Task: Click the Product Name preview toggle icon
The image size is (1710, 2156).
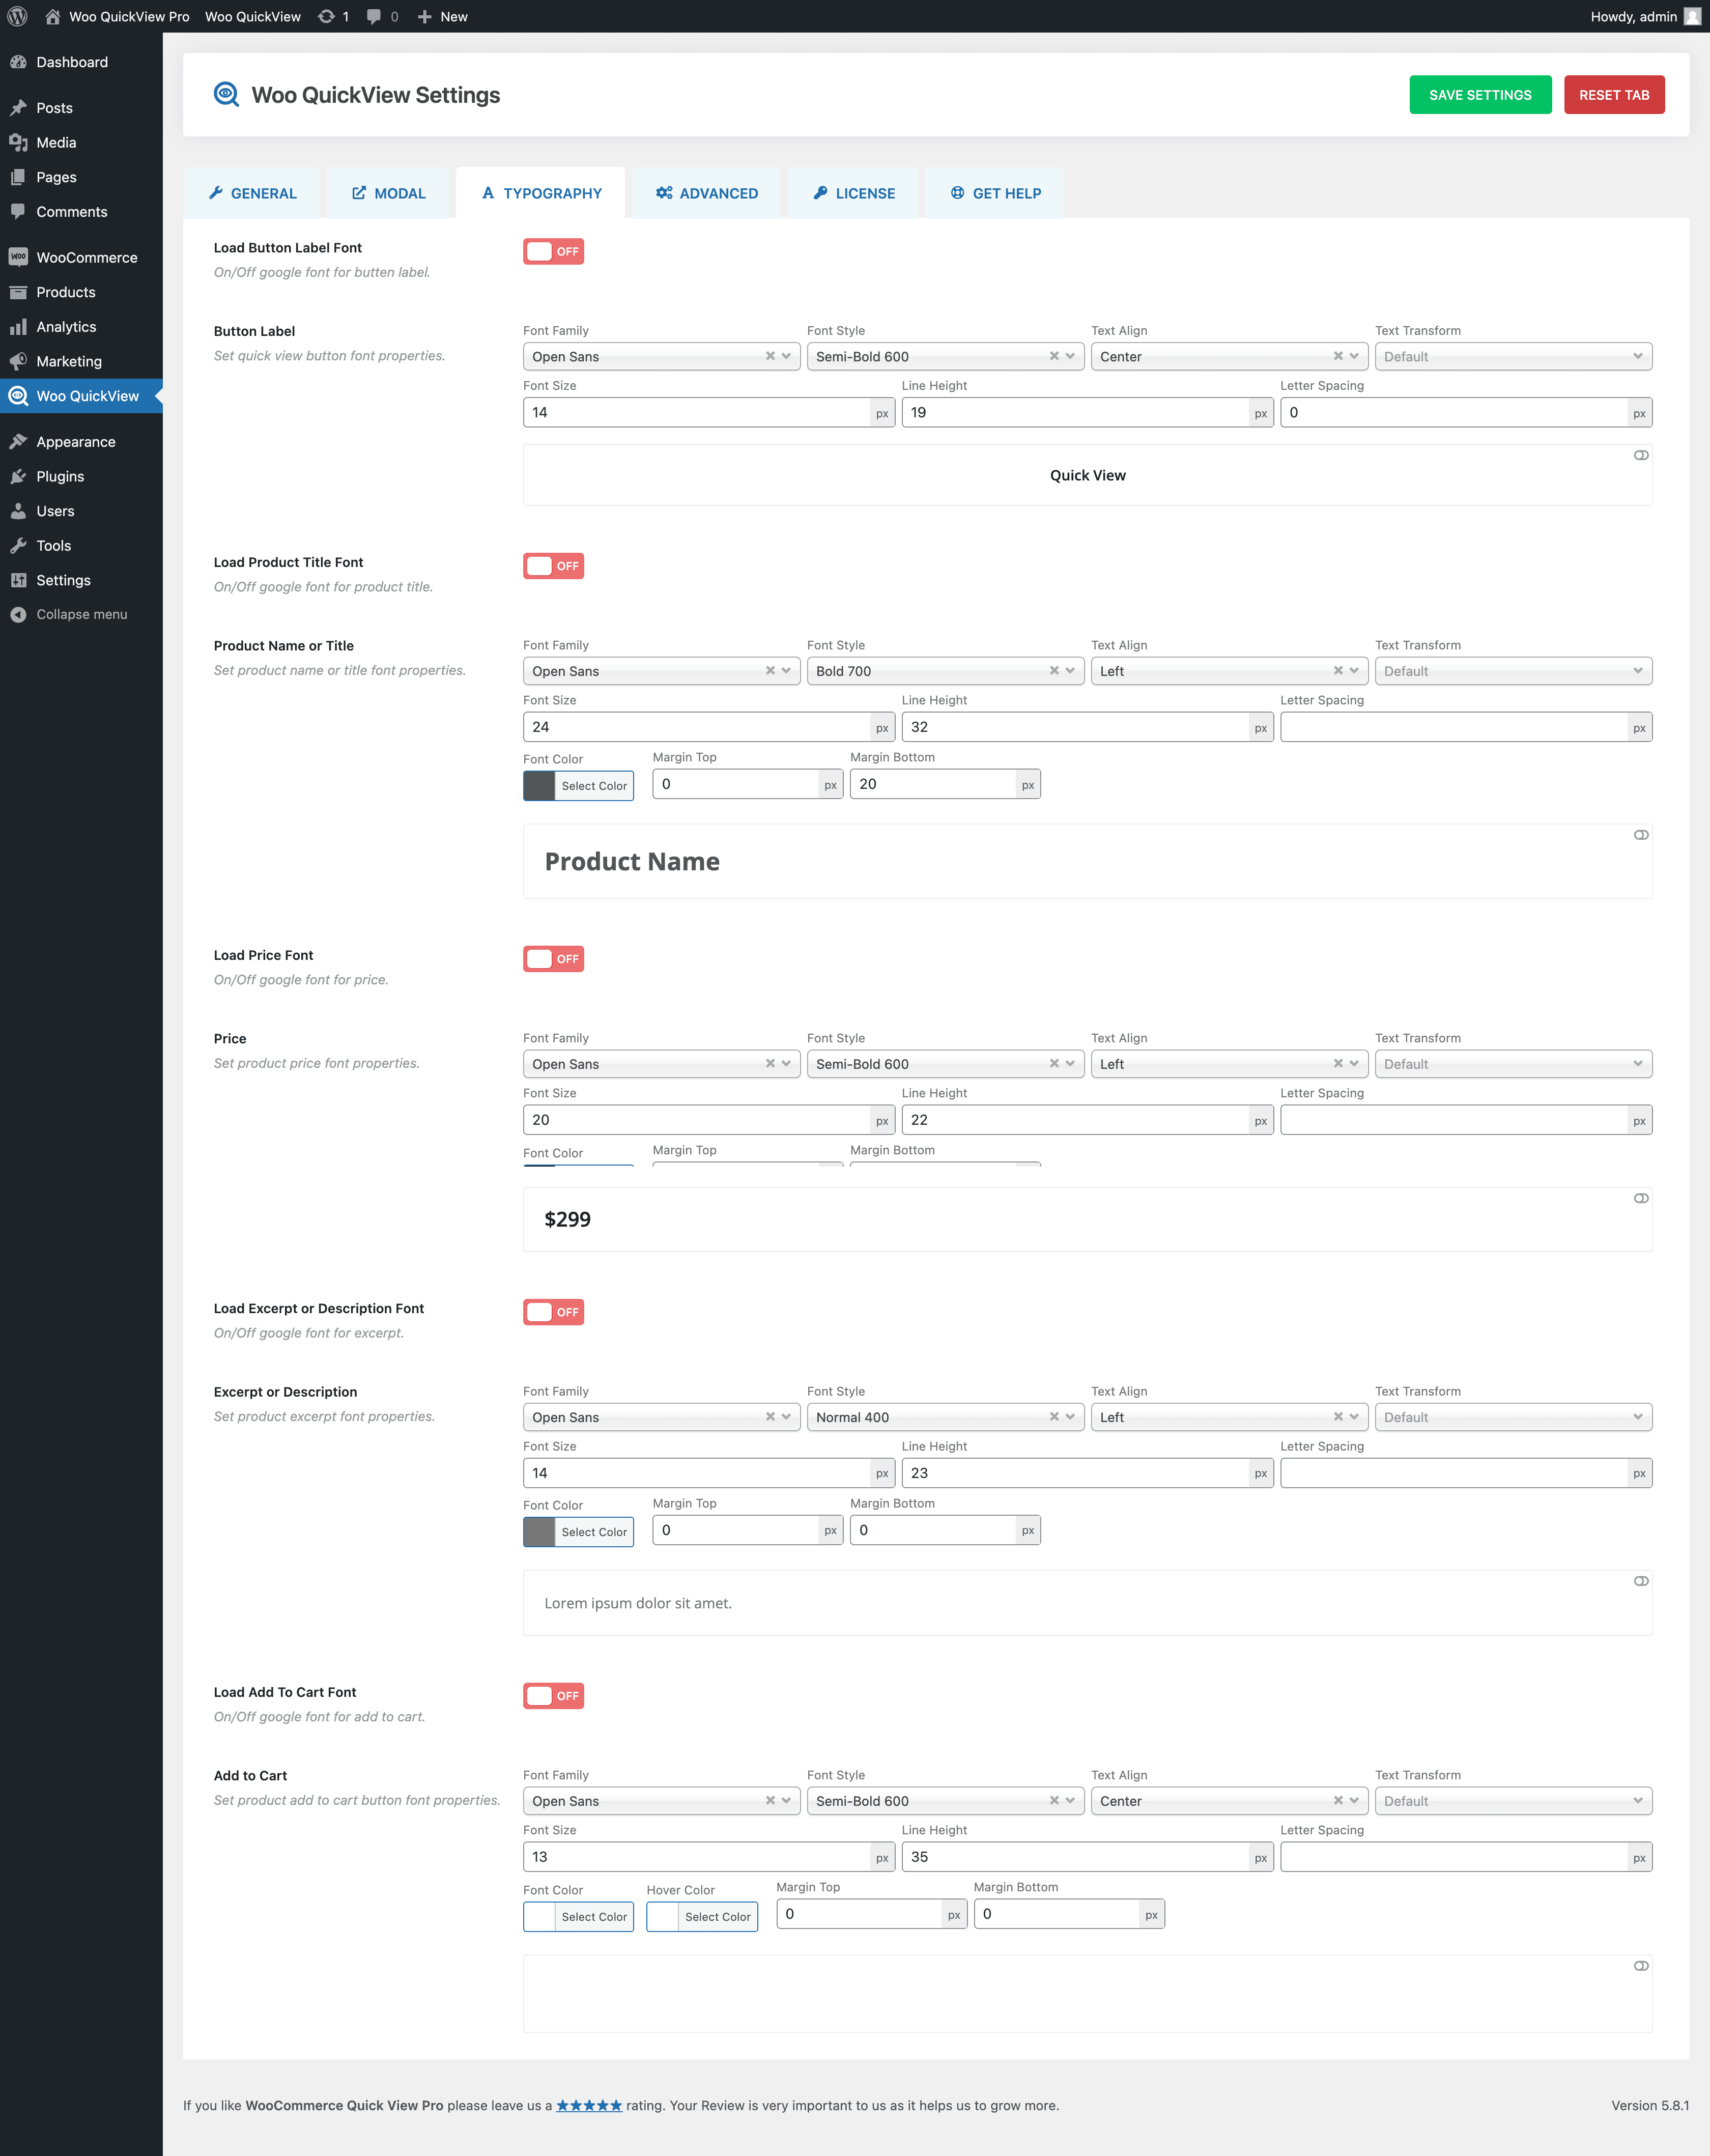Action: click(1640, 835)
